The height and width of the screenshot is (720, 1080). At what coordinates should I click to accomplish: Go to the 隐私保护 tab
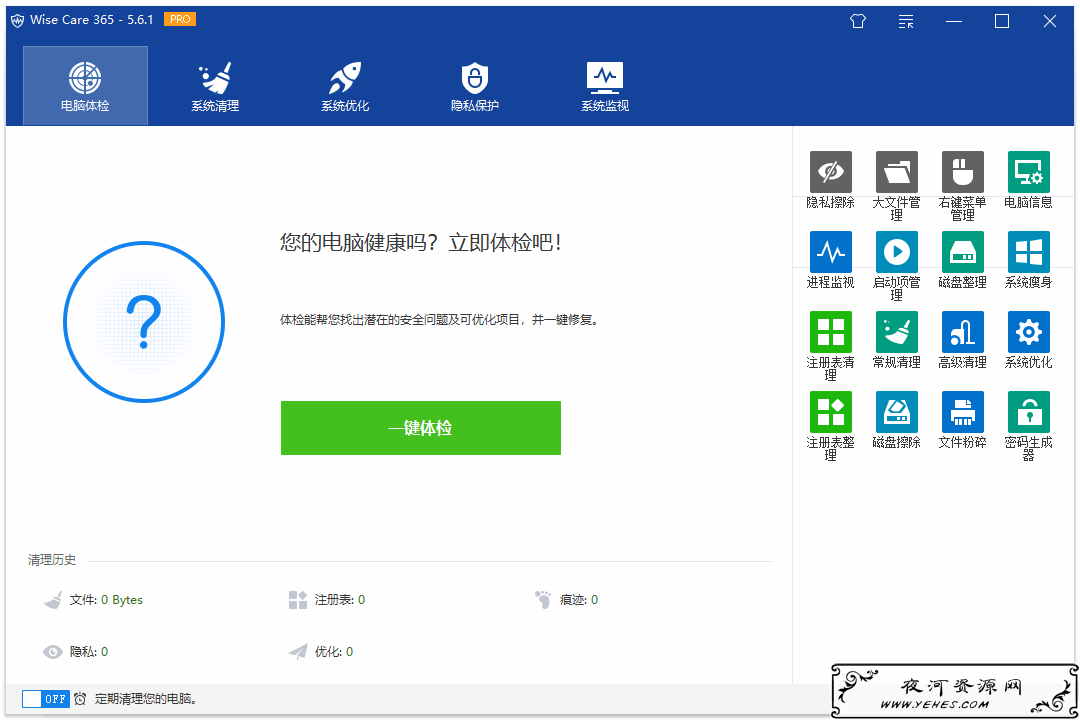coord(475,86)
